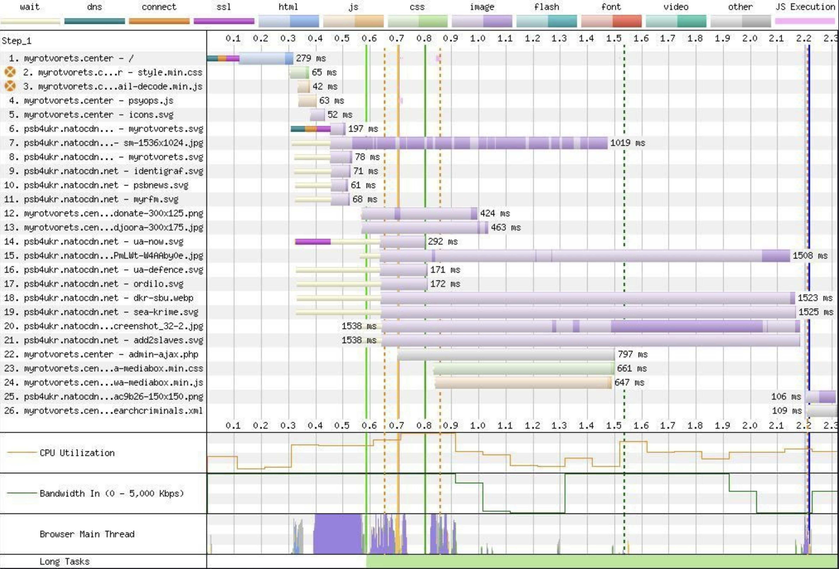Click the 1.0 second mark on top time axis
The image size is (839, 569).
pyautogui.click(x=477, y=39)
